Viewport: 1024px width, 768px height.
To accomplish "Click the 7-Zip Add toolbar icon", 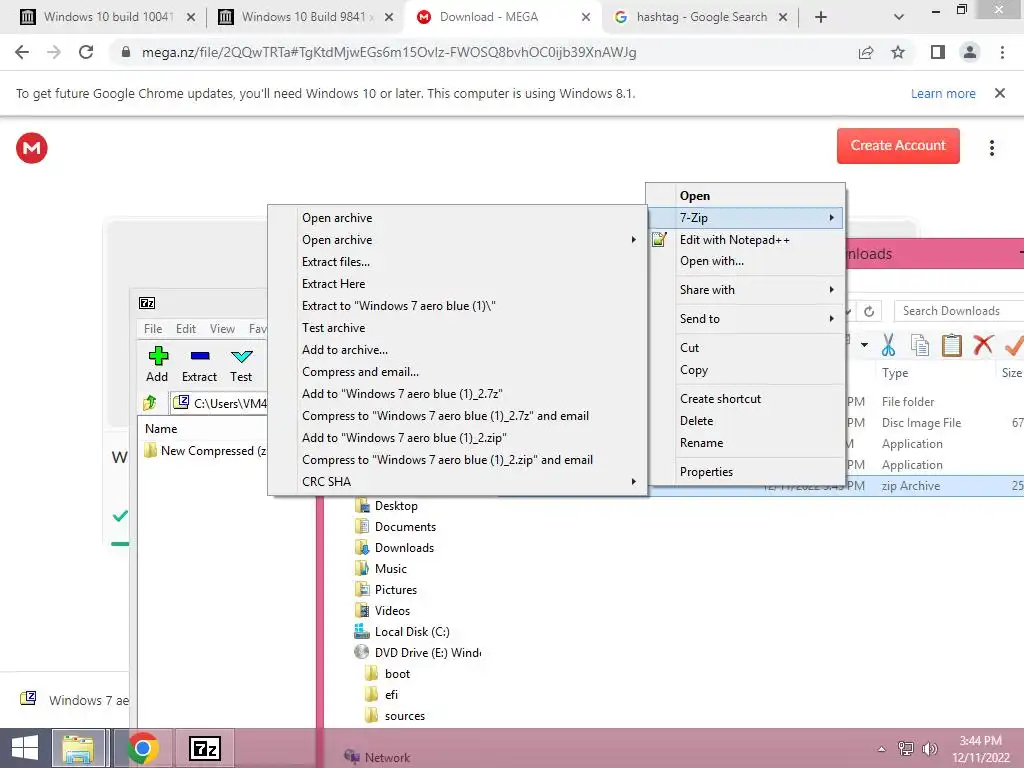I will pyautogui.click(x=158, y=356).
